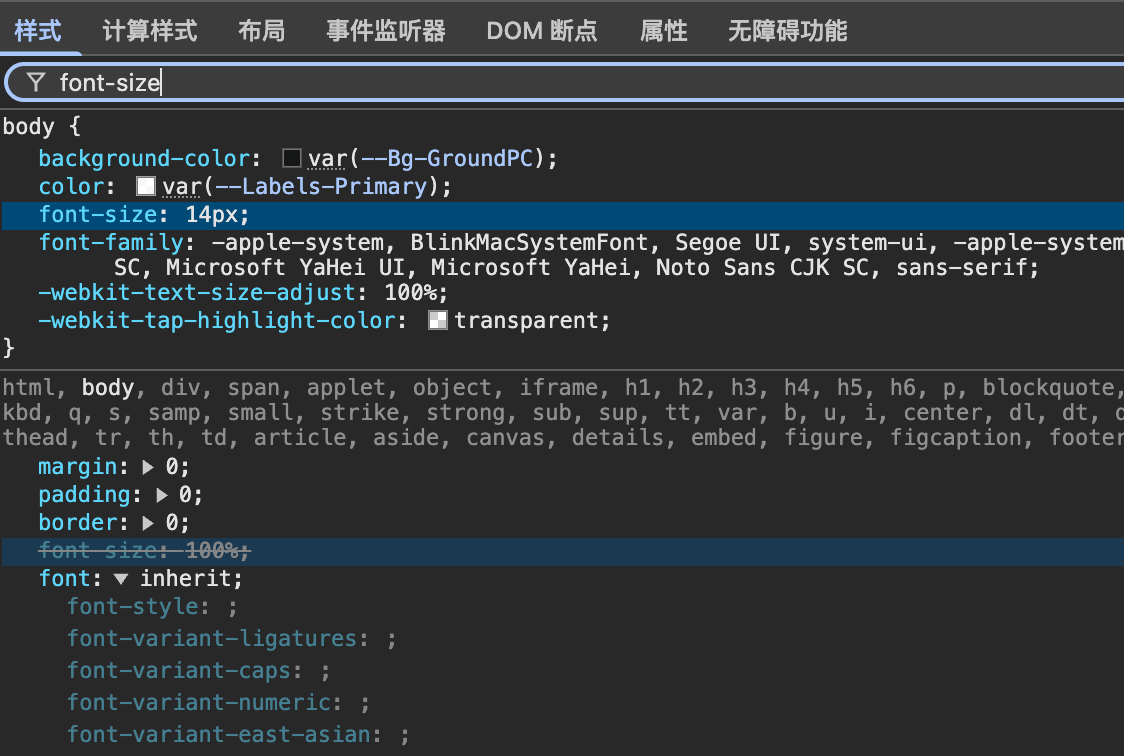Switch to the 无障碍功能 tab

pyautogui.click(x=787, y=31)
